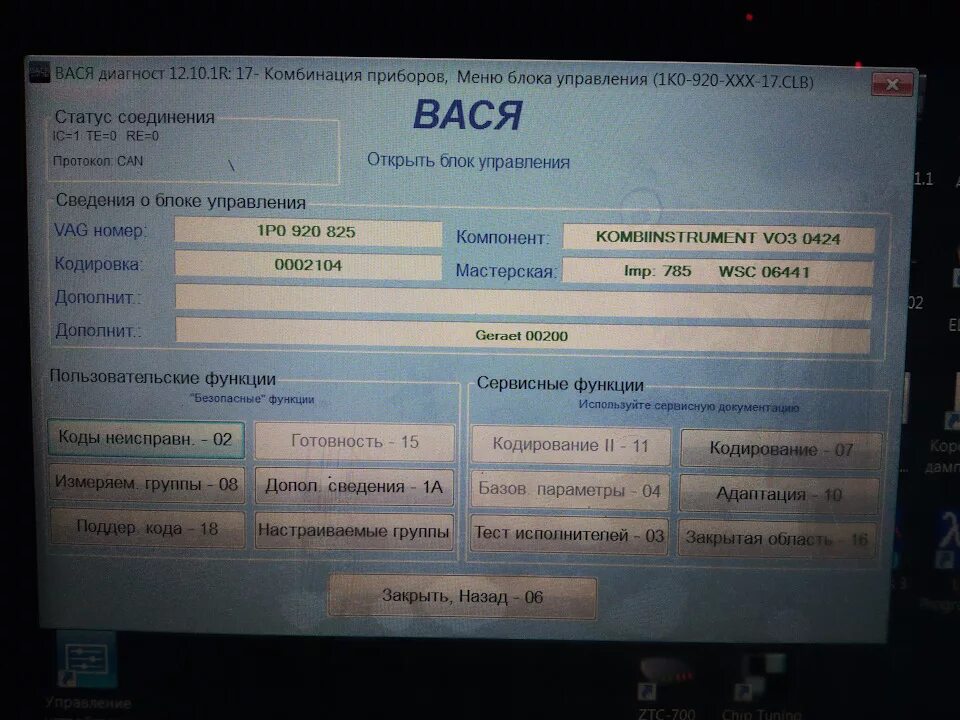Click the Geraet 00200 field

[x=523, y=336]
